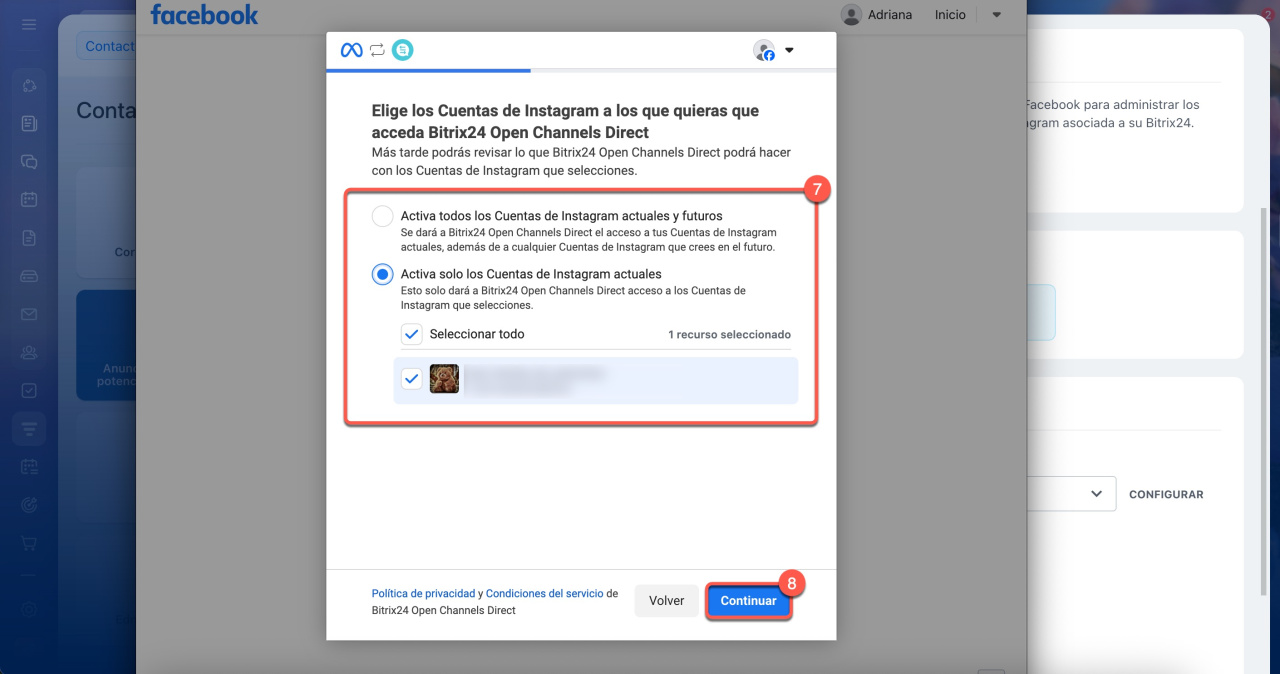Click the Volver button
1280x674 pixels.
click(x=667, y=601)
